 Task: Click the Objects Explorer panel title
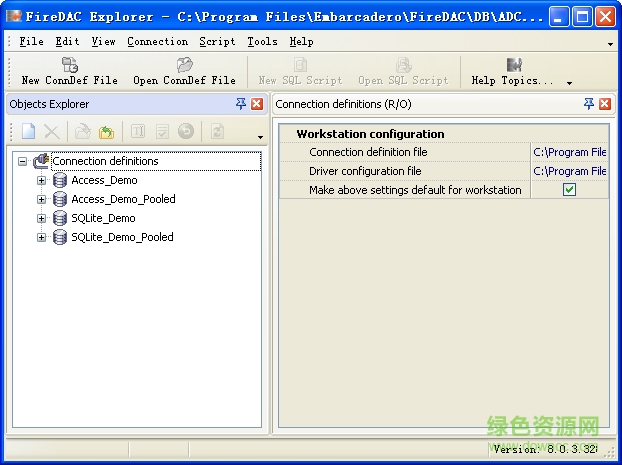tap(49, 104)
